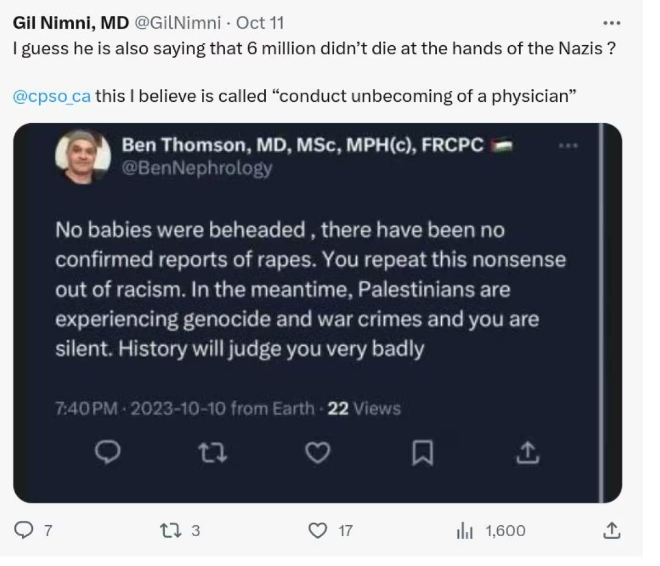Viewport: 660px width, 566px height.
Task: Open the outer tweet's three-dot more menu
Action: click(x=612, y=23)
